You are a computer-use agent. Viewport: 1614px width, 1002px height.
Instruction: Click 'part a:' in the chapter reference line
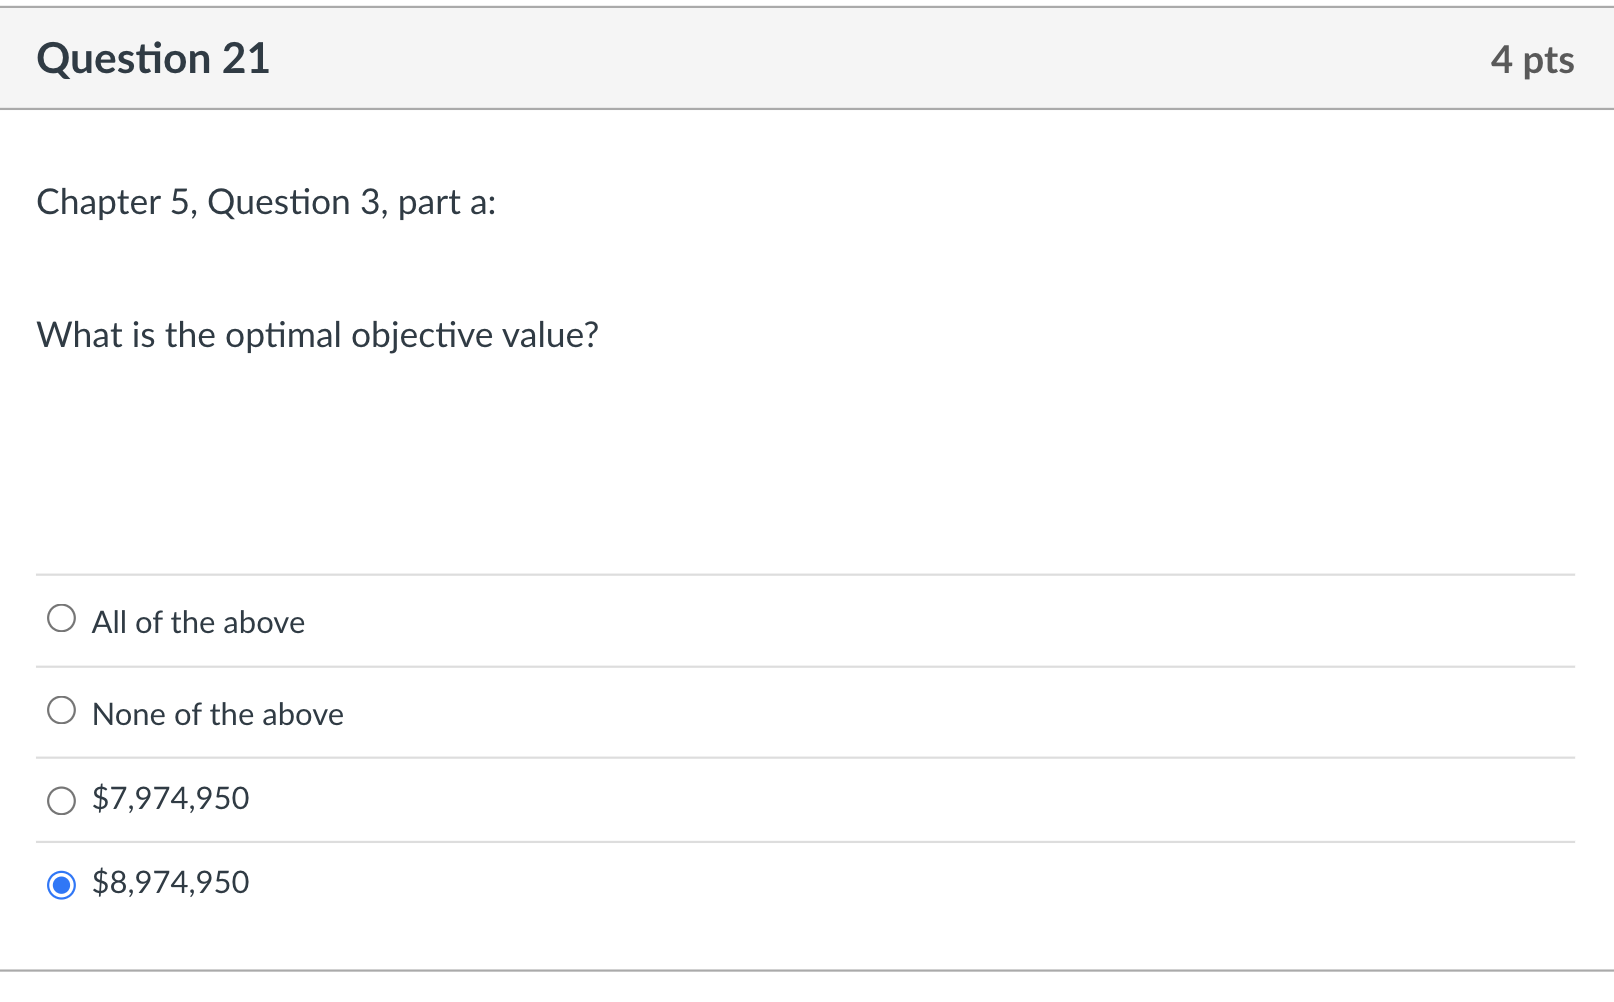coord(447,203)
